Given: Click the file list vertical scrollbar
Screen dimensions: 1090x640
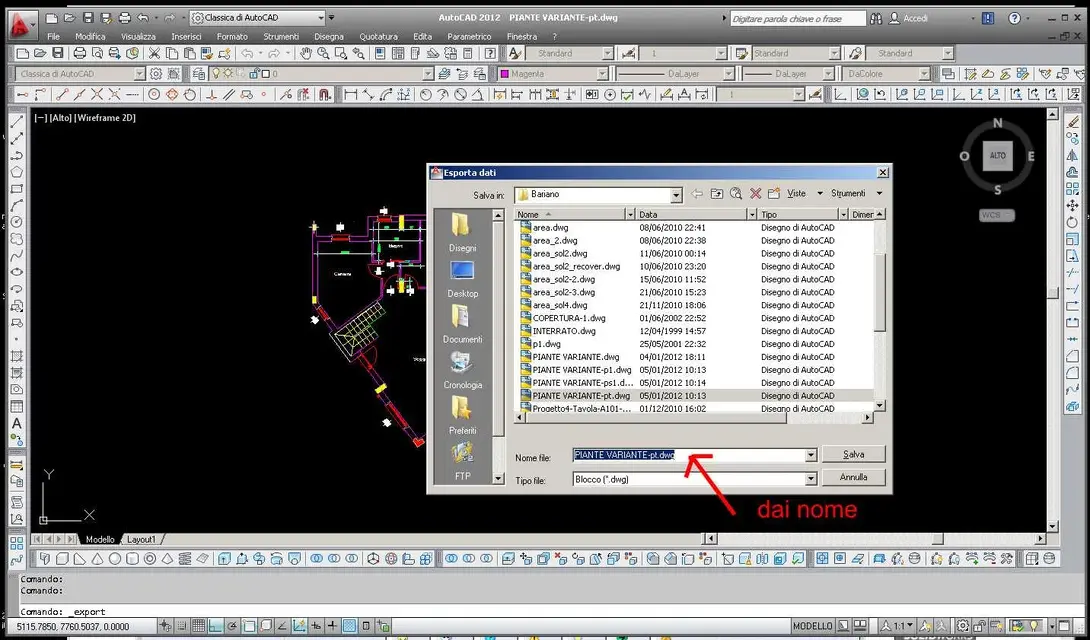Looking at the screenshot, I should coord(879,312).
